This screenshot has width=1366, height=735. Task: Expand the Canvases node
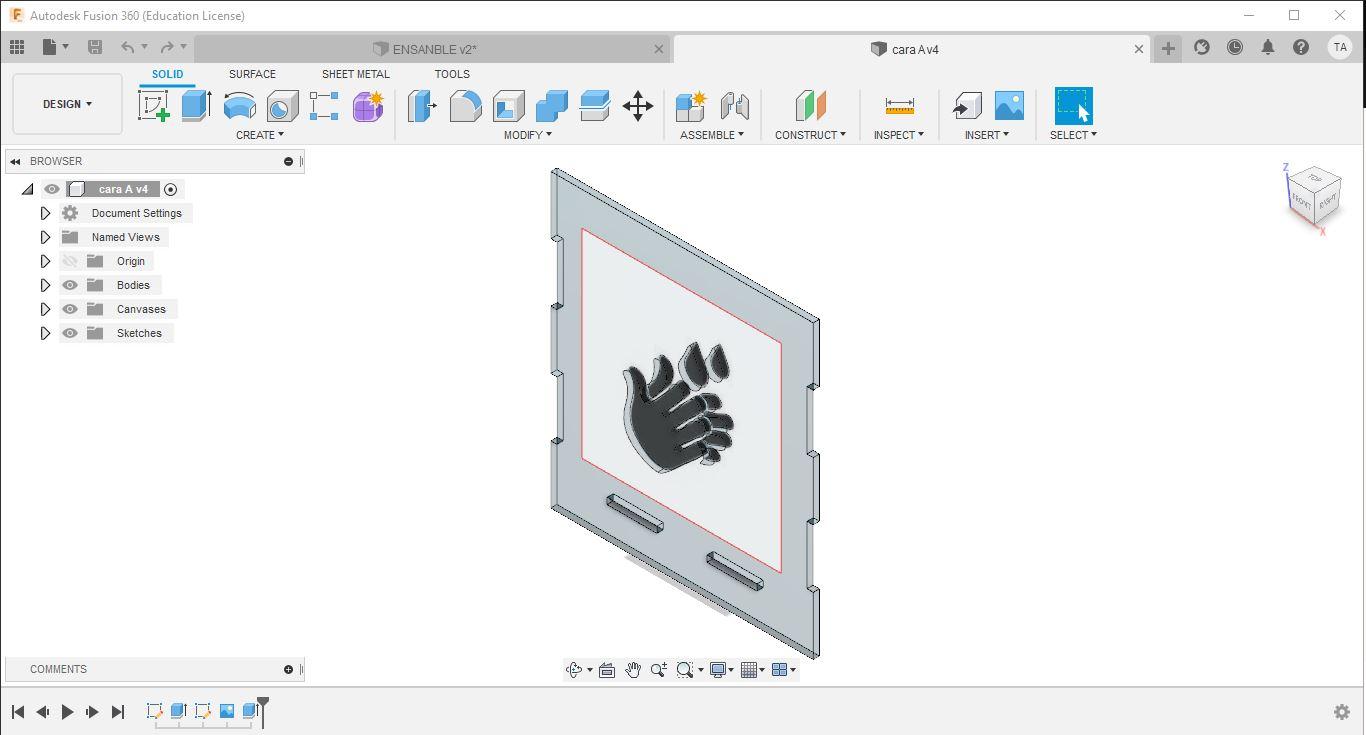45,309
